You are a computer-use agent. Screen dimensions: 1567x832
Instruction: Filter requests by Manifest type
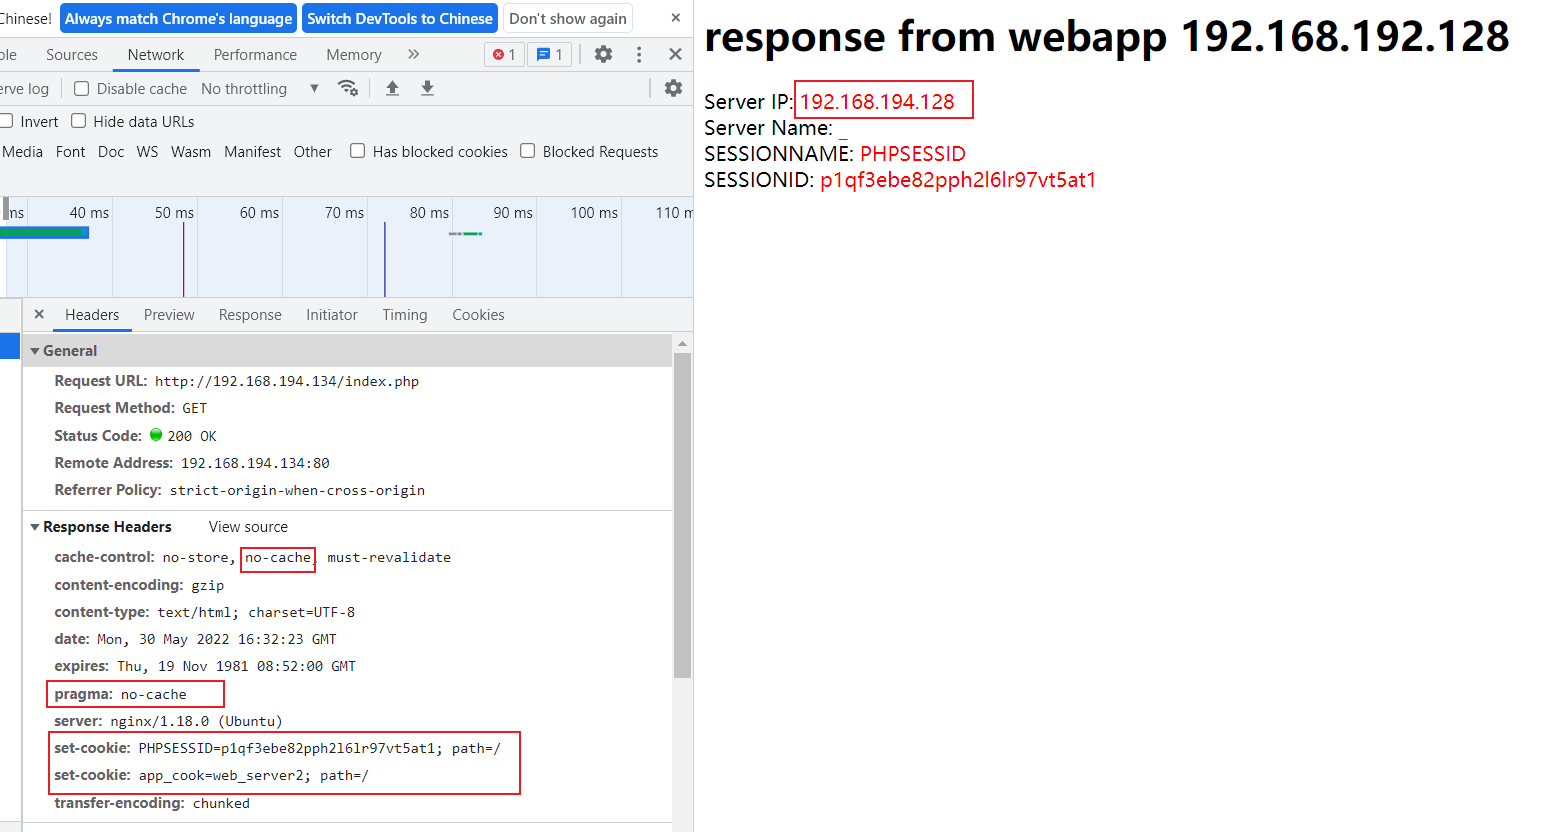[x=252, y=151]
